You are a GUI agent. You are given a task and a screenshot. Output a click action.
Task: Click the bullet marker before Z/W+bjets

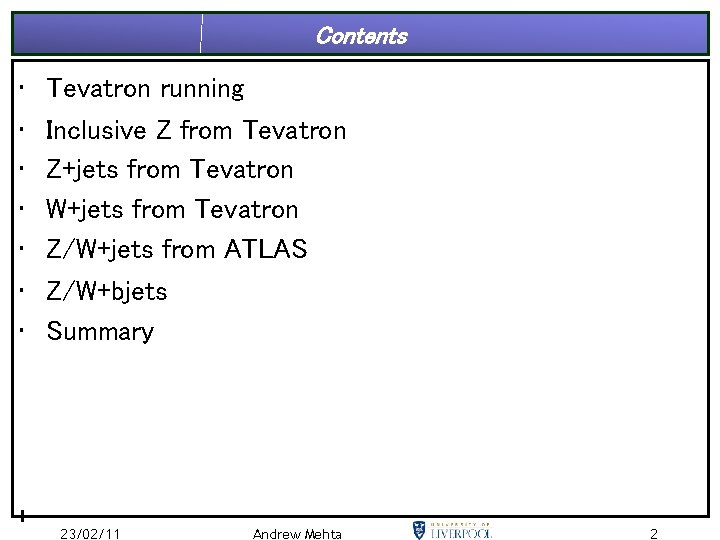point(21,290)
